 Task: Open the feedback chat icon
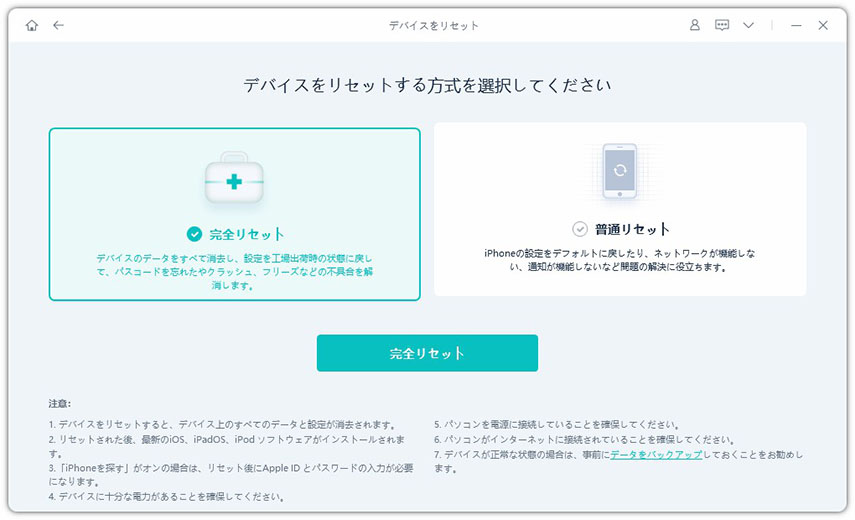coord(722,25)
